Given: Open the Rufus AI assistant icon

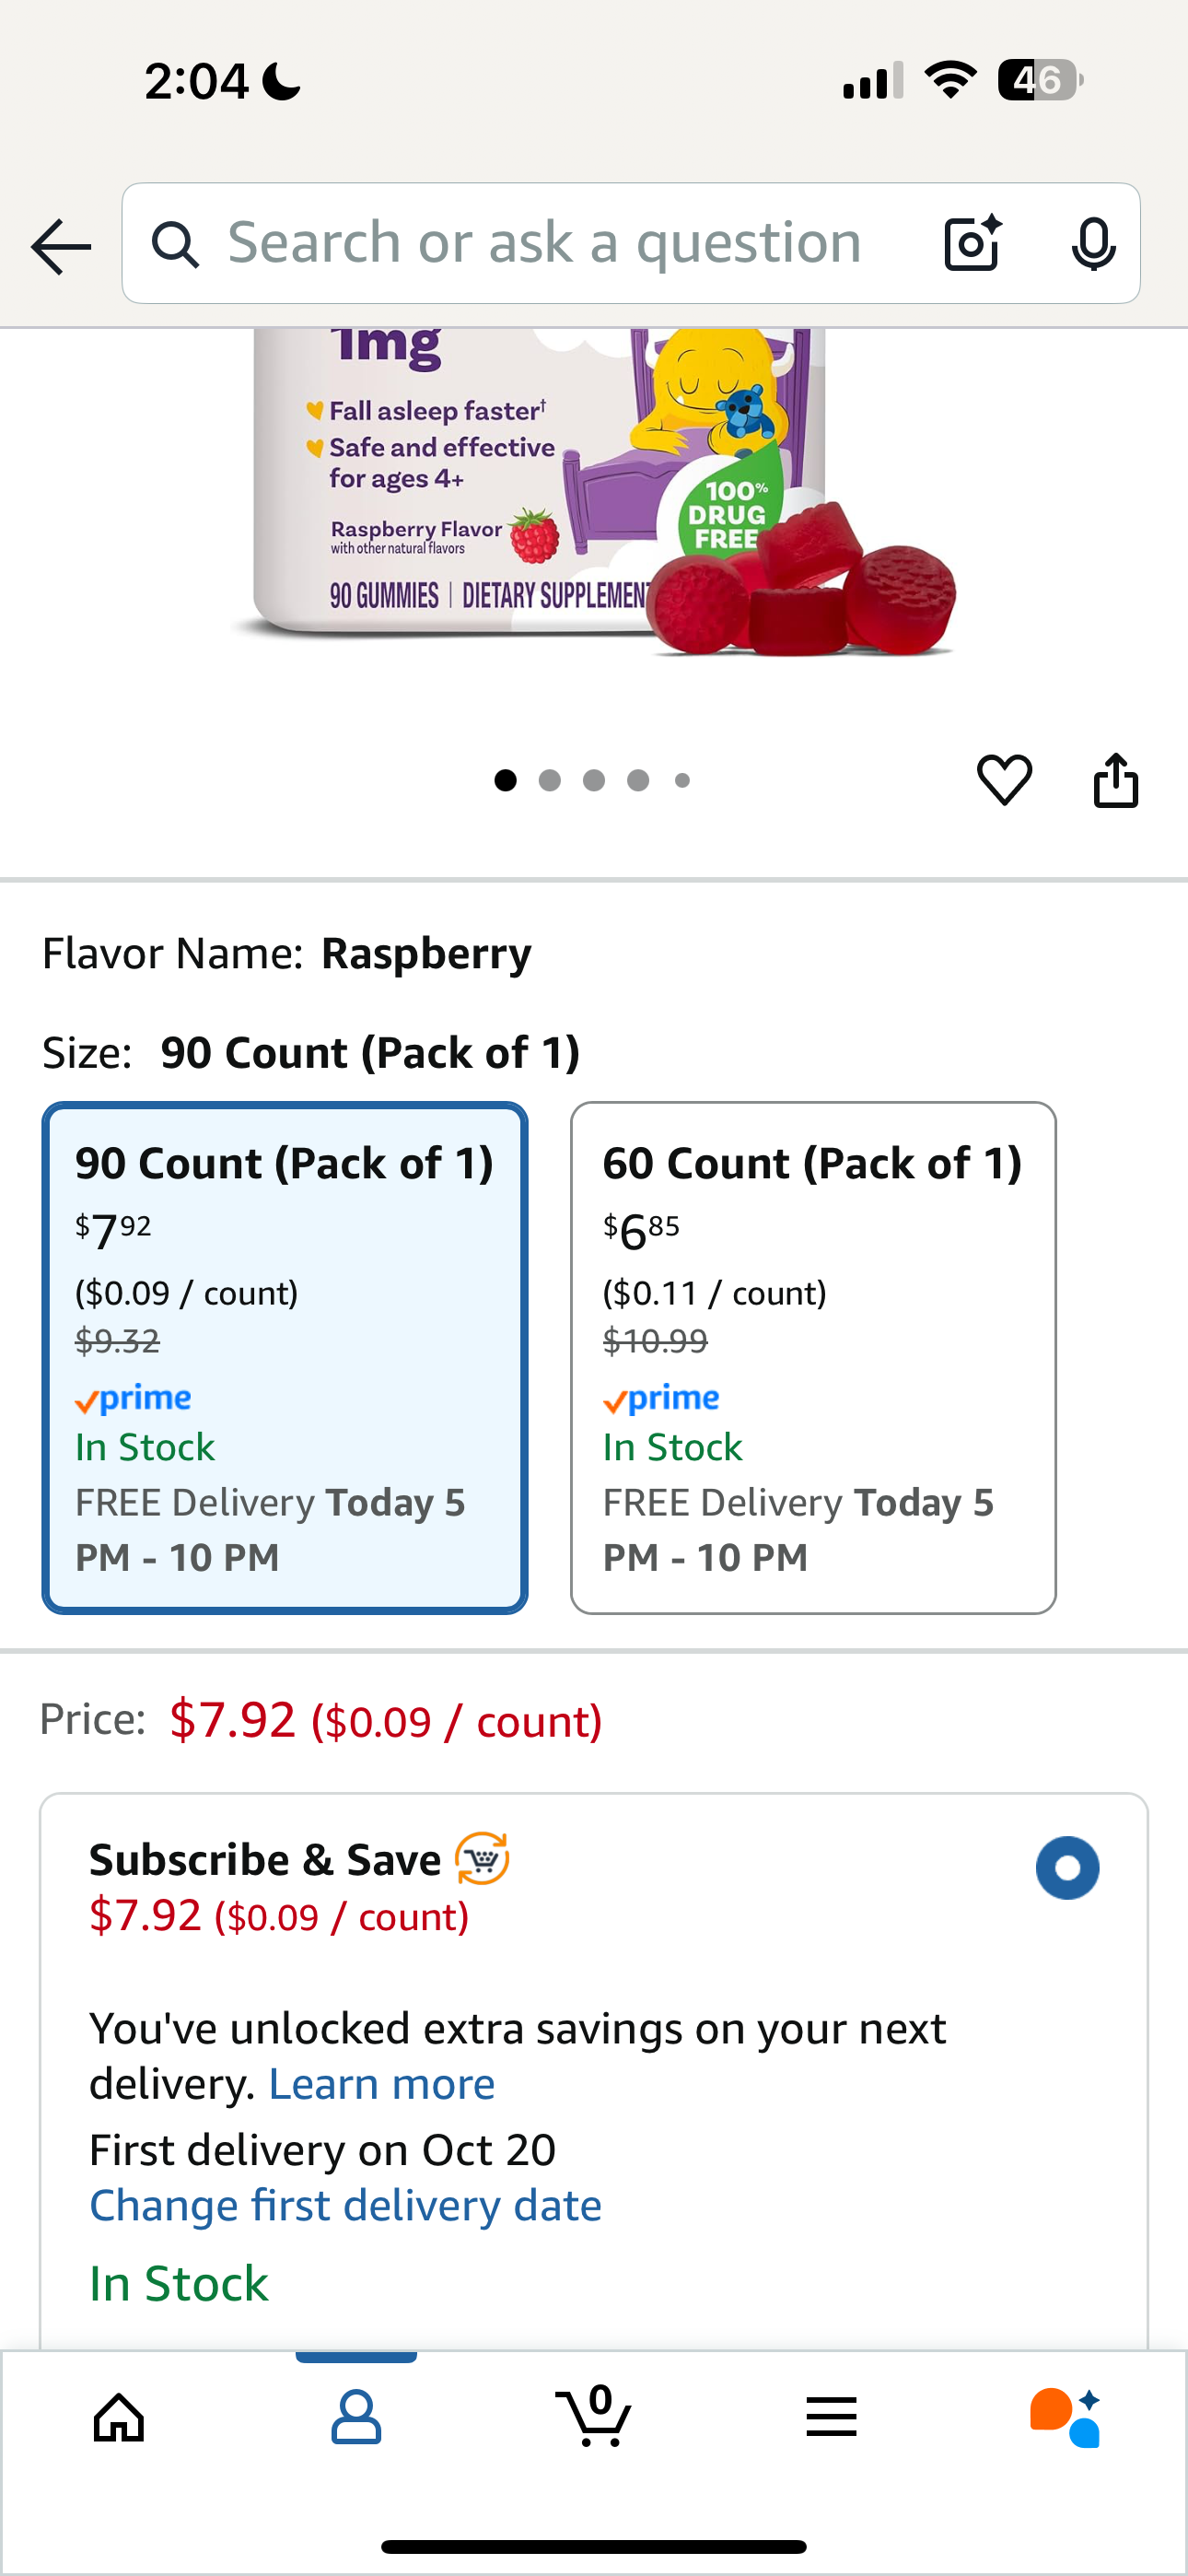Looking at the screenshot, I should tap(1066, 2418).
